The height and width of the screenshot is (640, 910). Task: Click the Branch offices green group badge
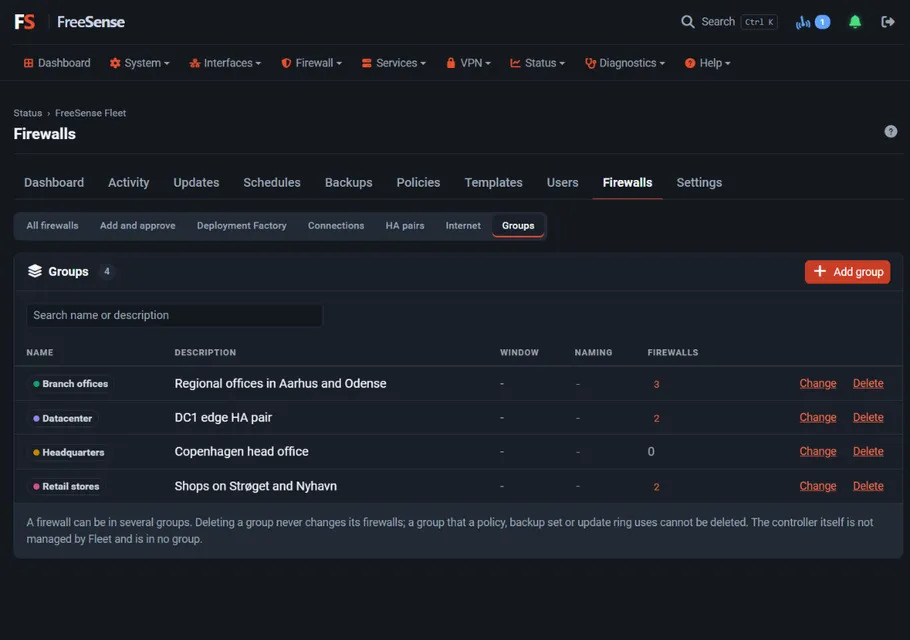click(70, 384)
